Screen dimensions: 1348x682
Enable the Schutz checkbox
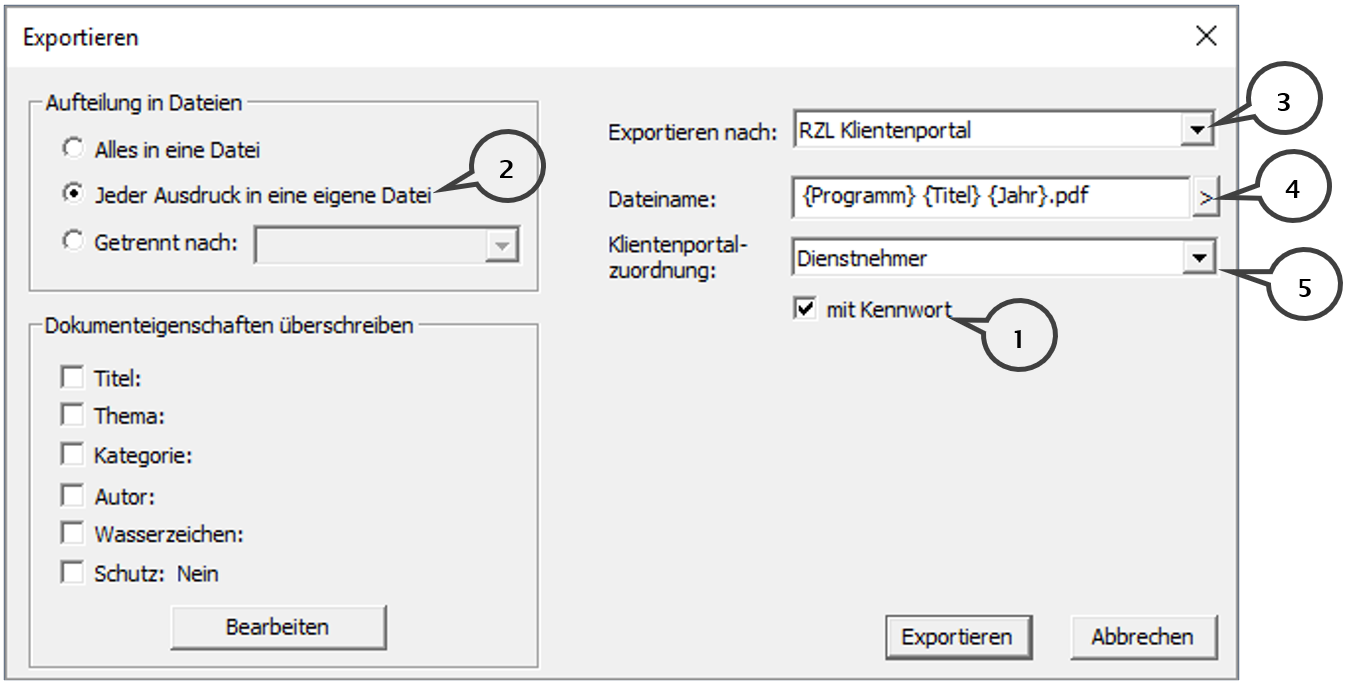[x=73, y=573]
